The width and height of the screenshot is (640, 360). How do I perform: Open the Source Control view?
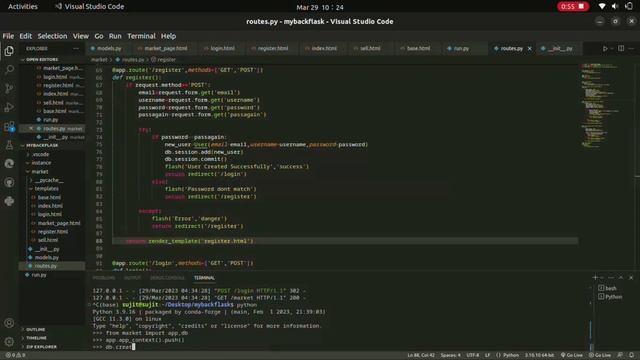tap(9, 89)
